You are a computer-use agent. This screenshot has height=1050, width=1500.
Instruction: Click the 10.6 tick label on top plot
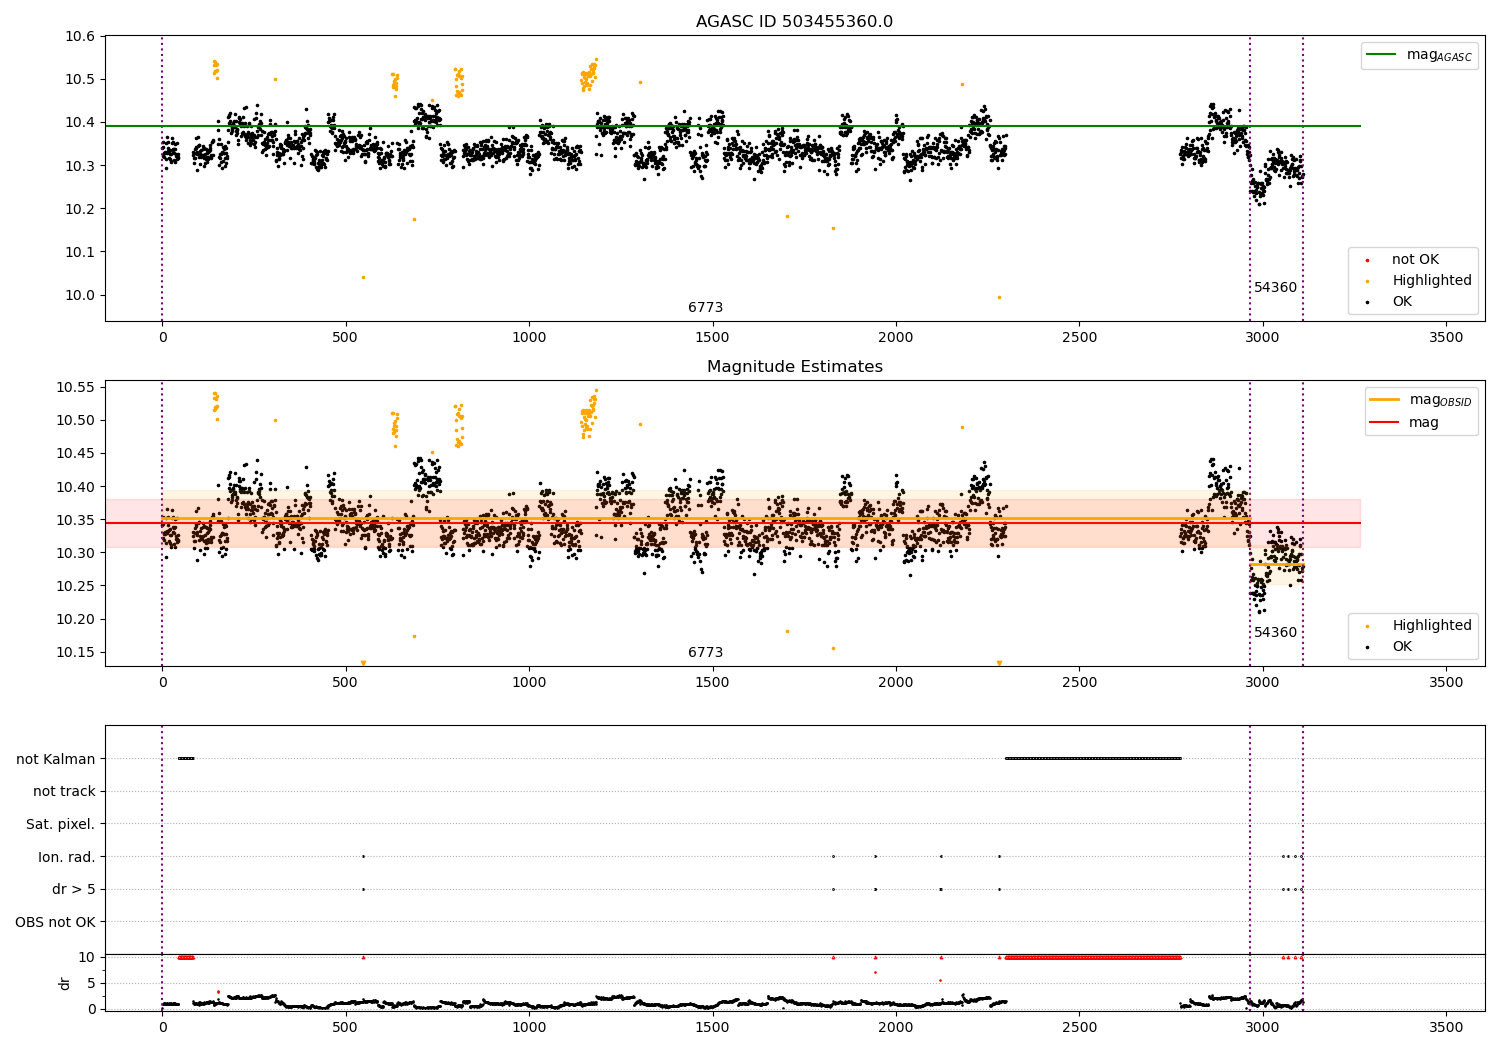coord(81,36)
